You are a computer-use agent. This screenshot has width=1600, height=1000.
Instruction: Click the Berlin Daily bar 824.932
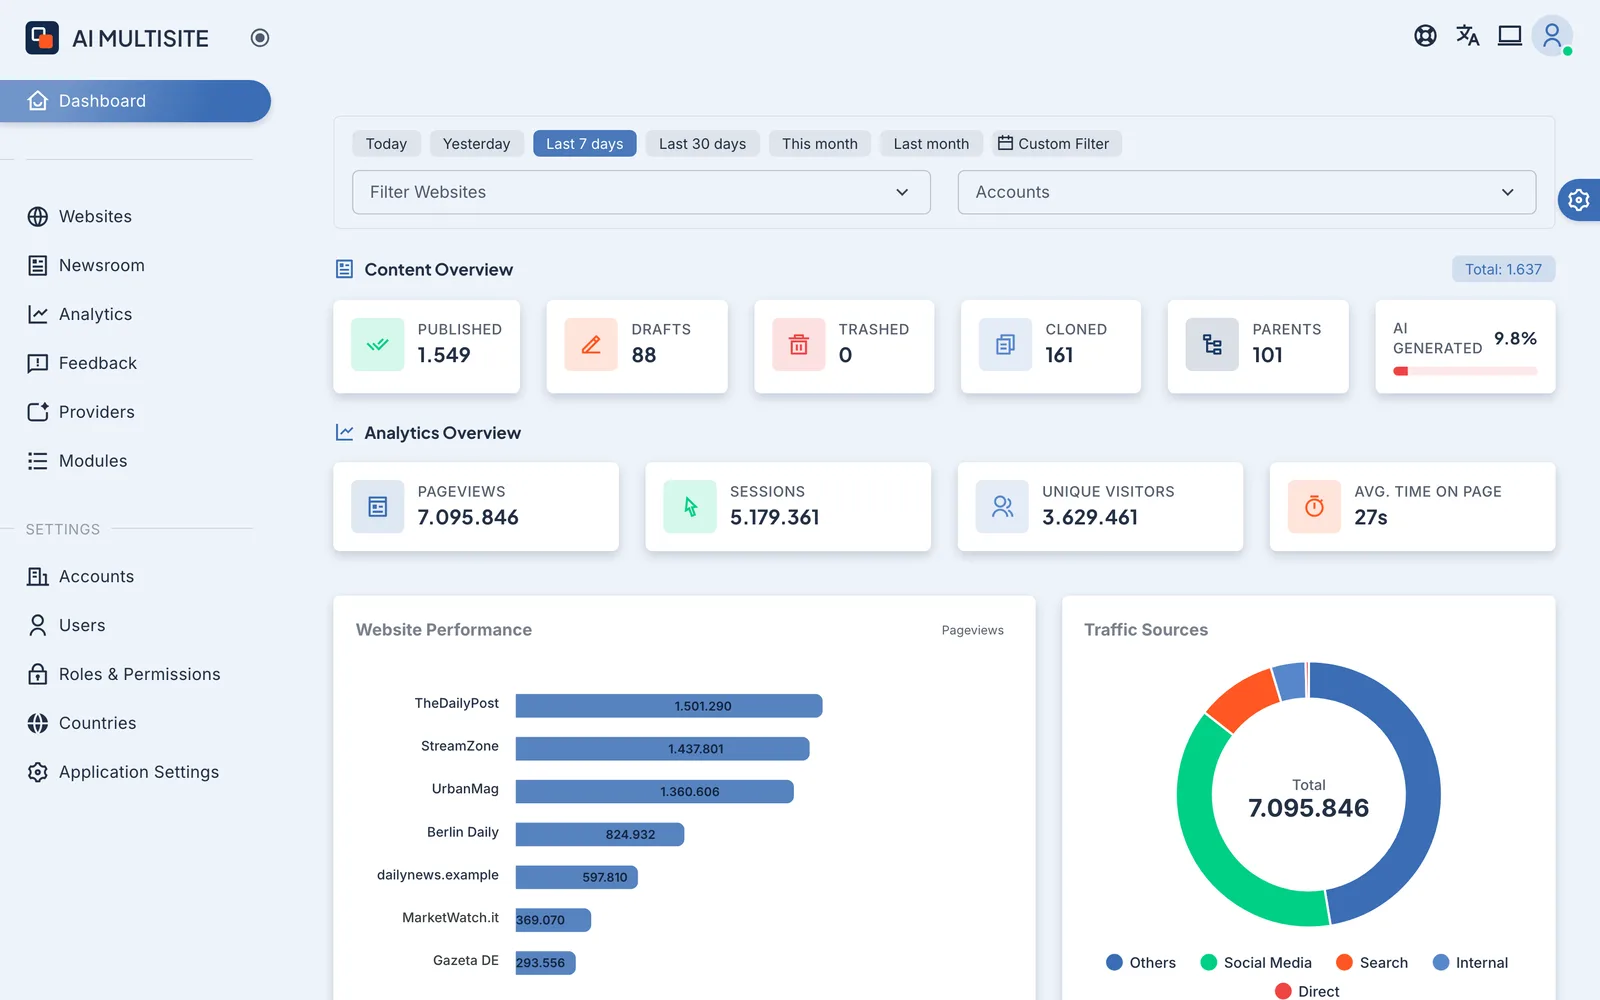click(x=600, y=834)
